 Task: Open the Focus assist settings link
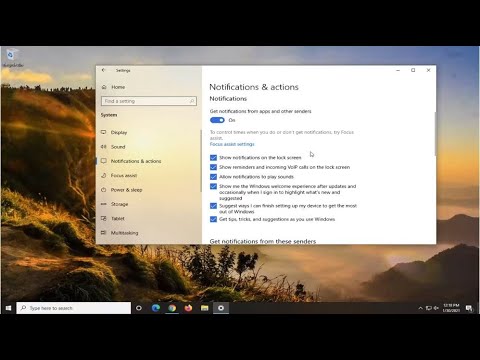232,144
